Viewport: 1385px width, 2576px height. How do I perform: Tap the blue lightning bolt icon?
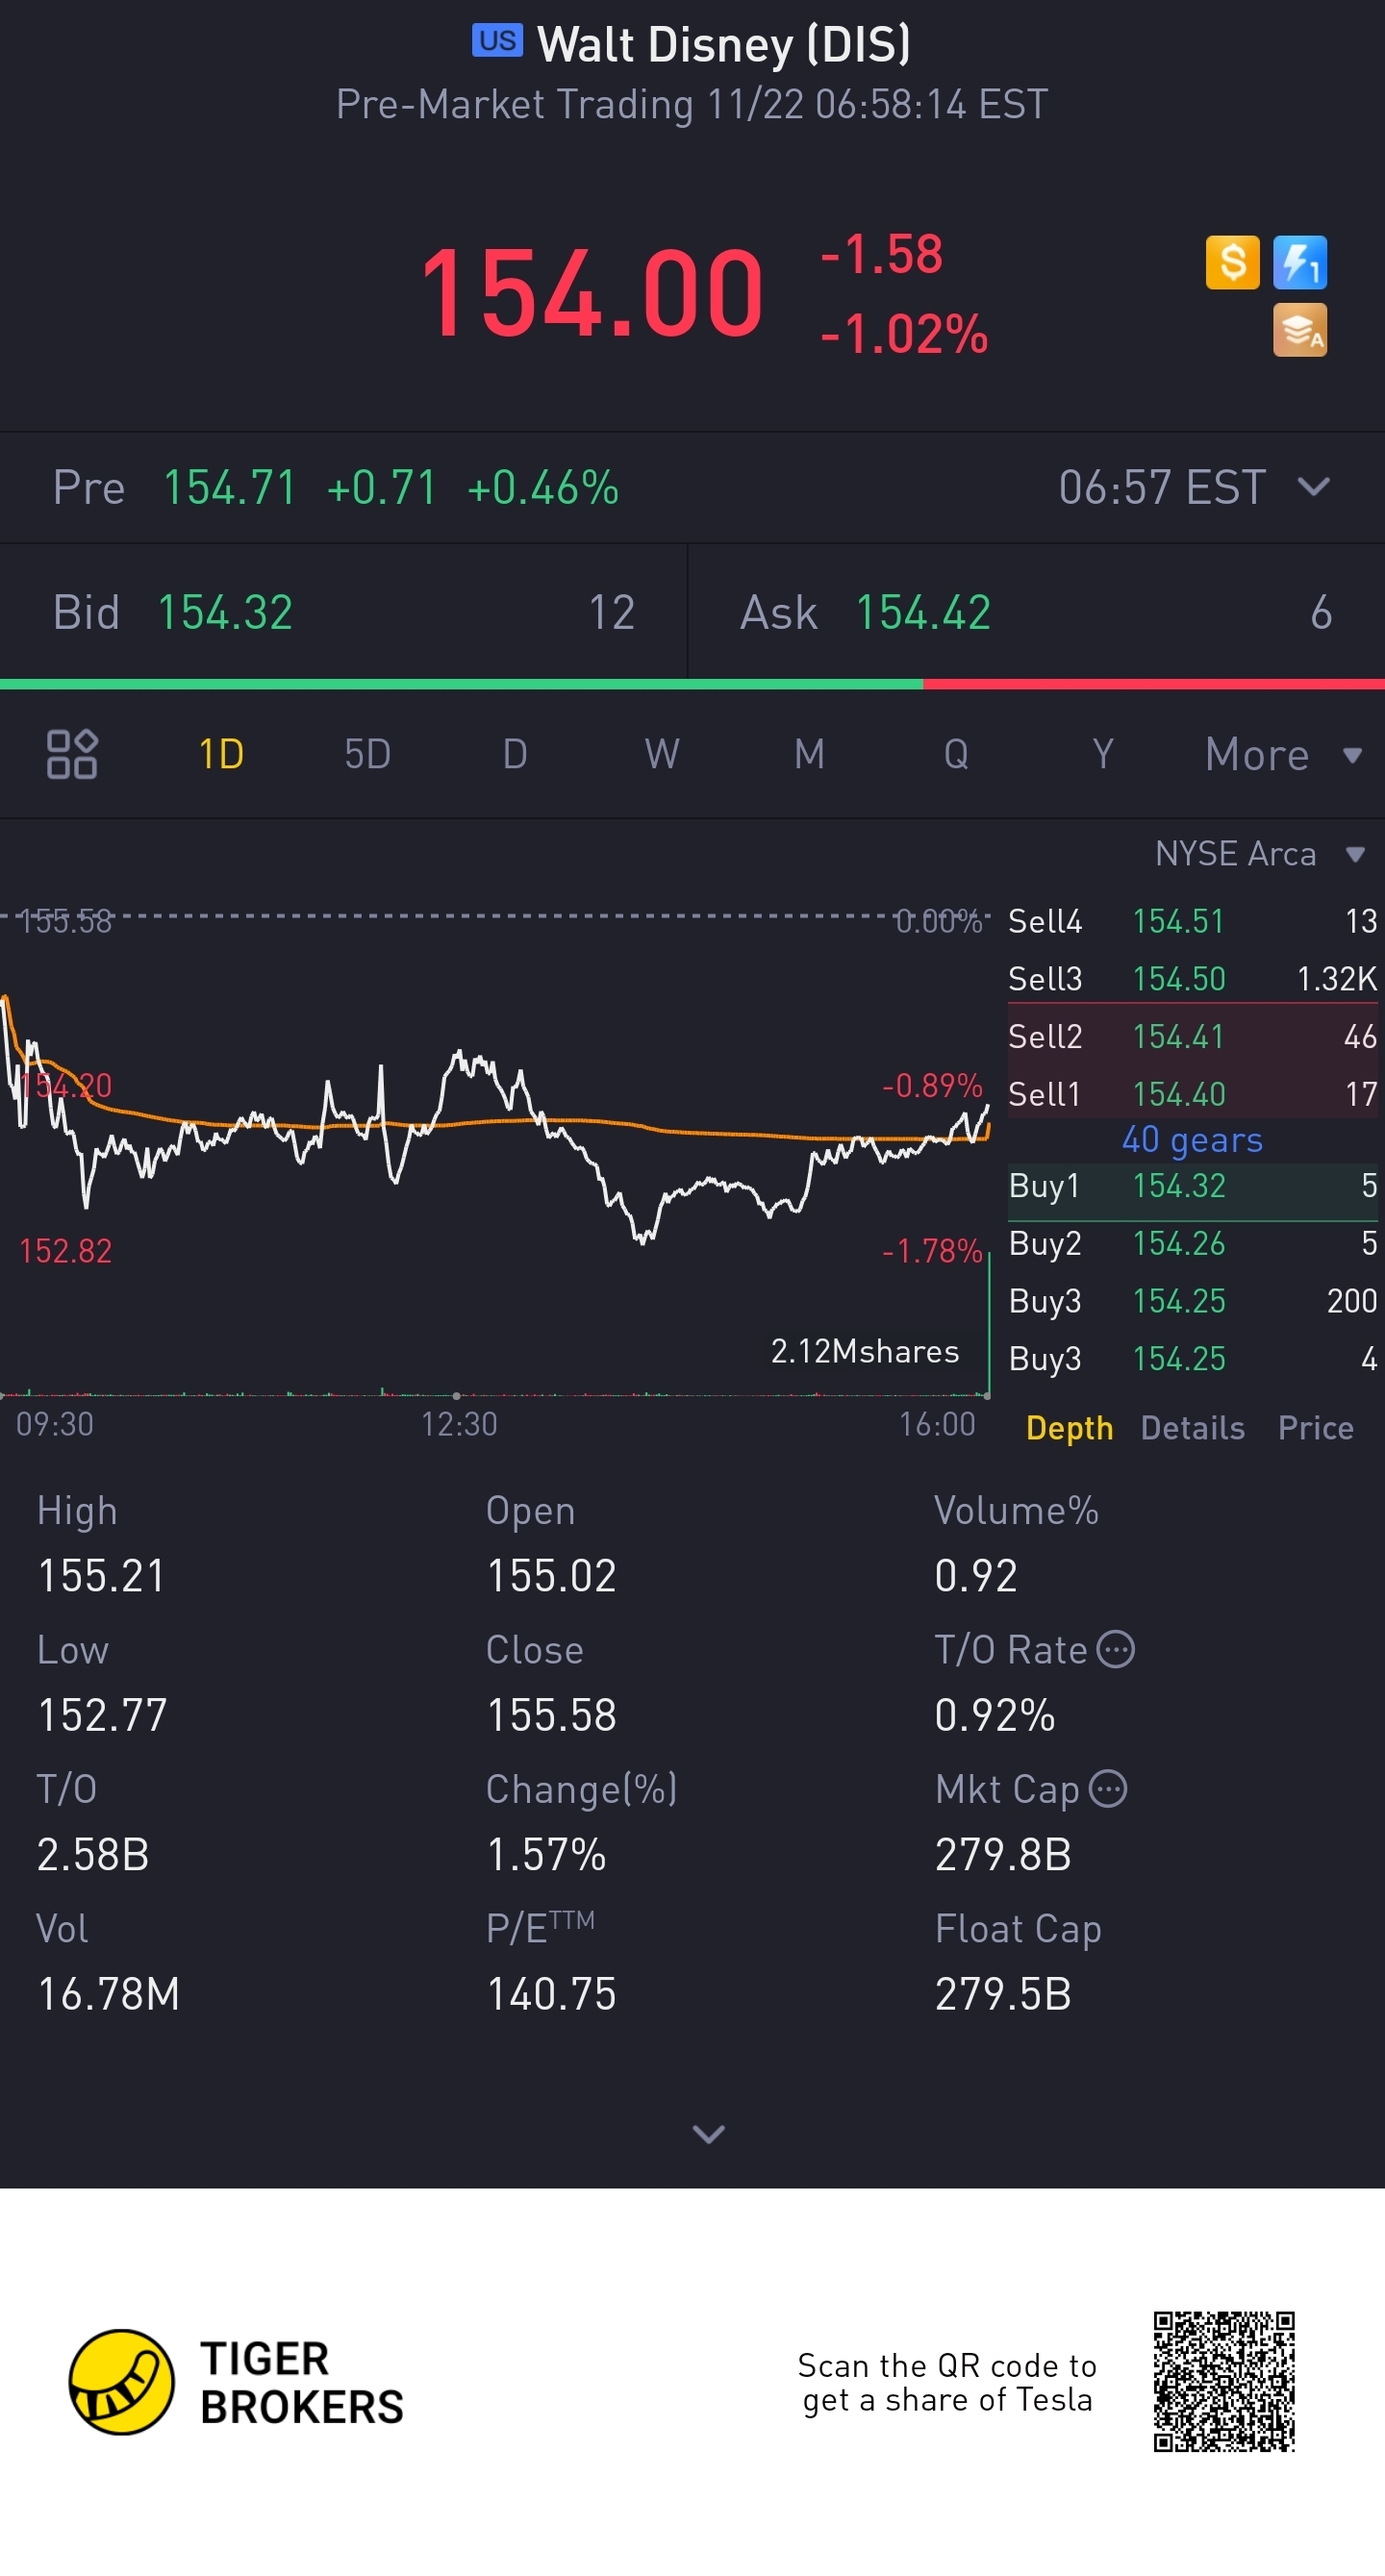tap(1299, 262)
